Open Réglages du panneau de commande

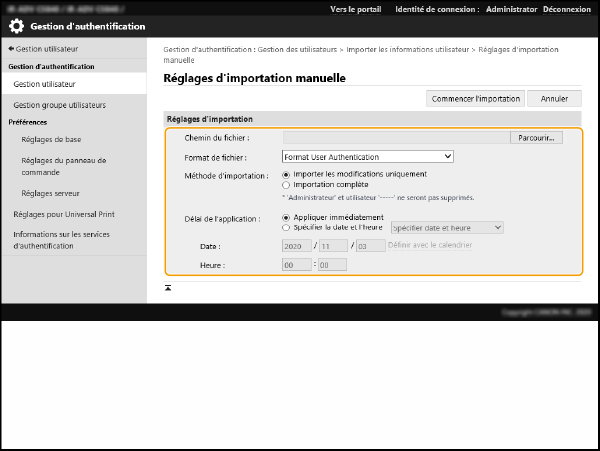[63, 166]
